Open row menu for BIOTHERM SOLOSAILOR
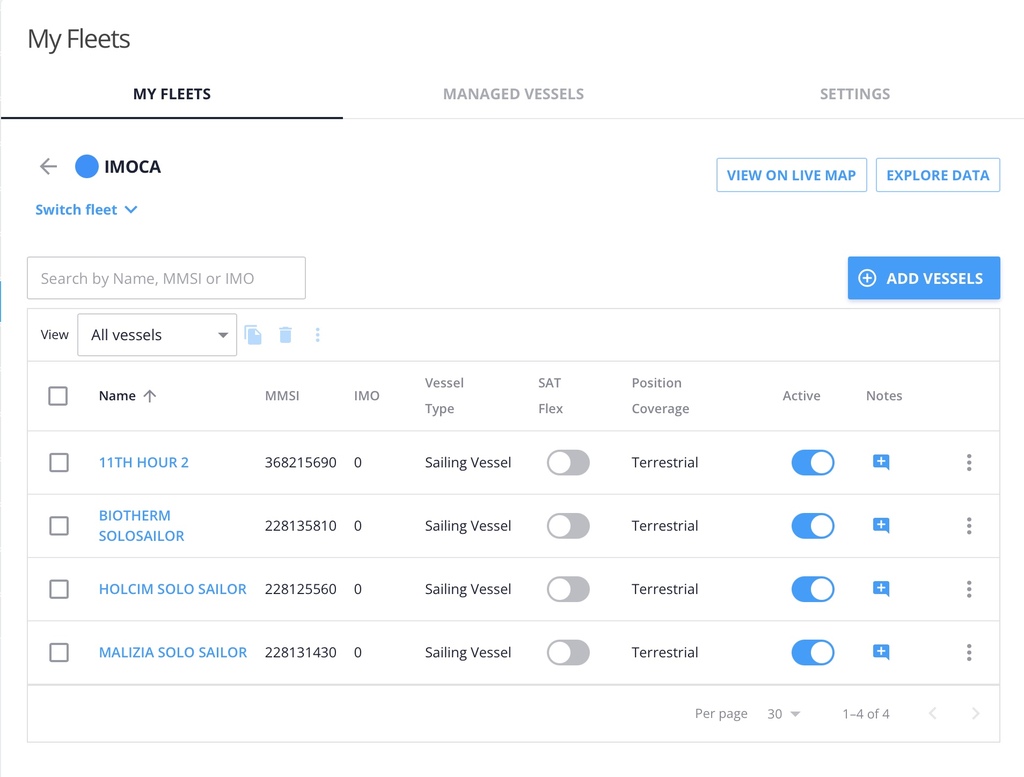This screenshot has height=777, width=1024. point(969,526)
